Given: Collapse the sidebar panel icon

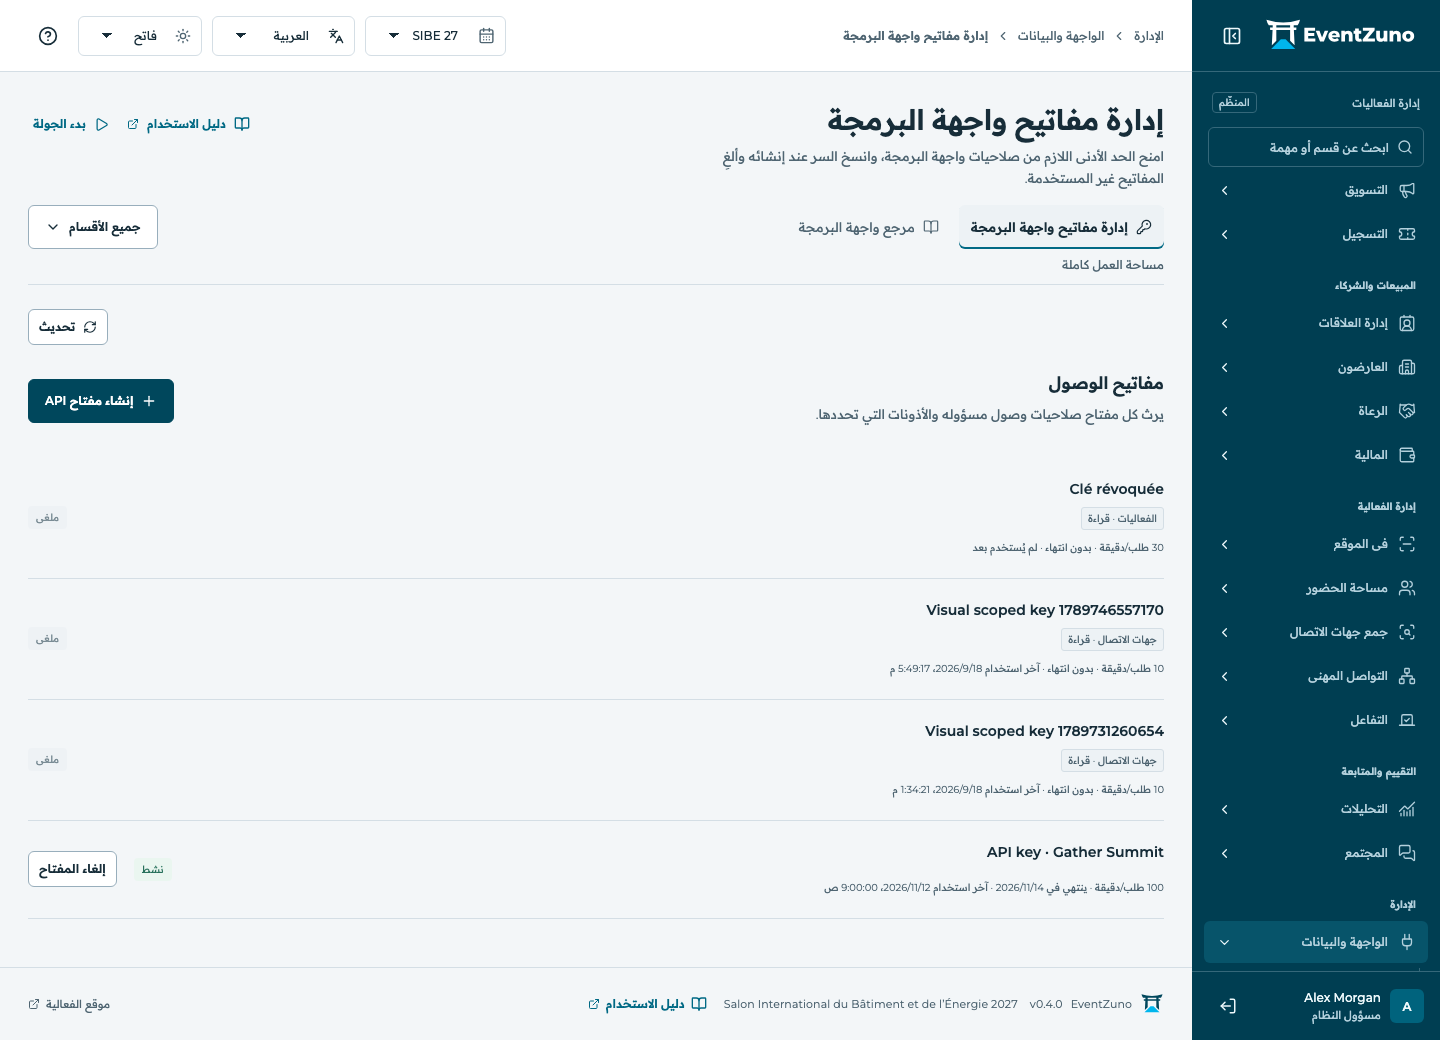Looking at the screenshot, I should [x=1232, y=36].
